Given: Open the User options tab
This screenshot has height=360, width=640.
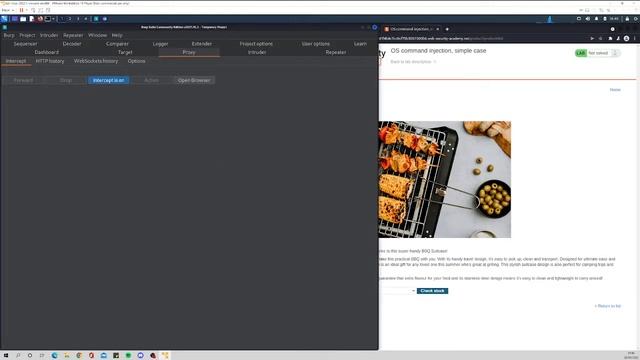Looking at the screenshot, I should click(x=316, y=44).
